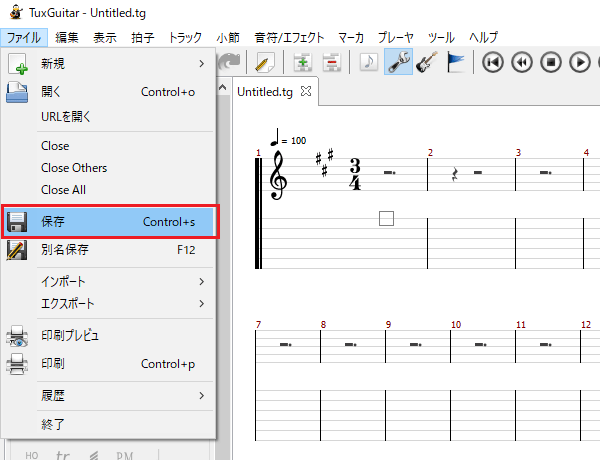Click the quarter rest in measure 2
The height and width of the screenshot is (460, 600).
(455, 175)
